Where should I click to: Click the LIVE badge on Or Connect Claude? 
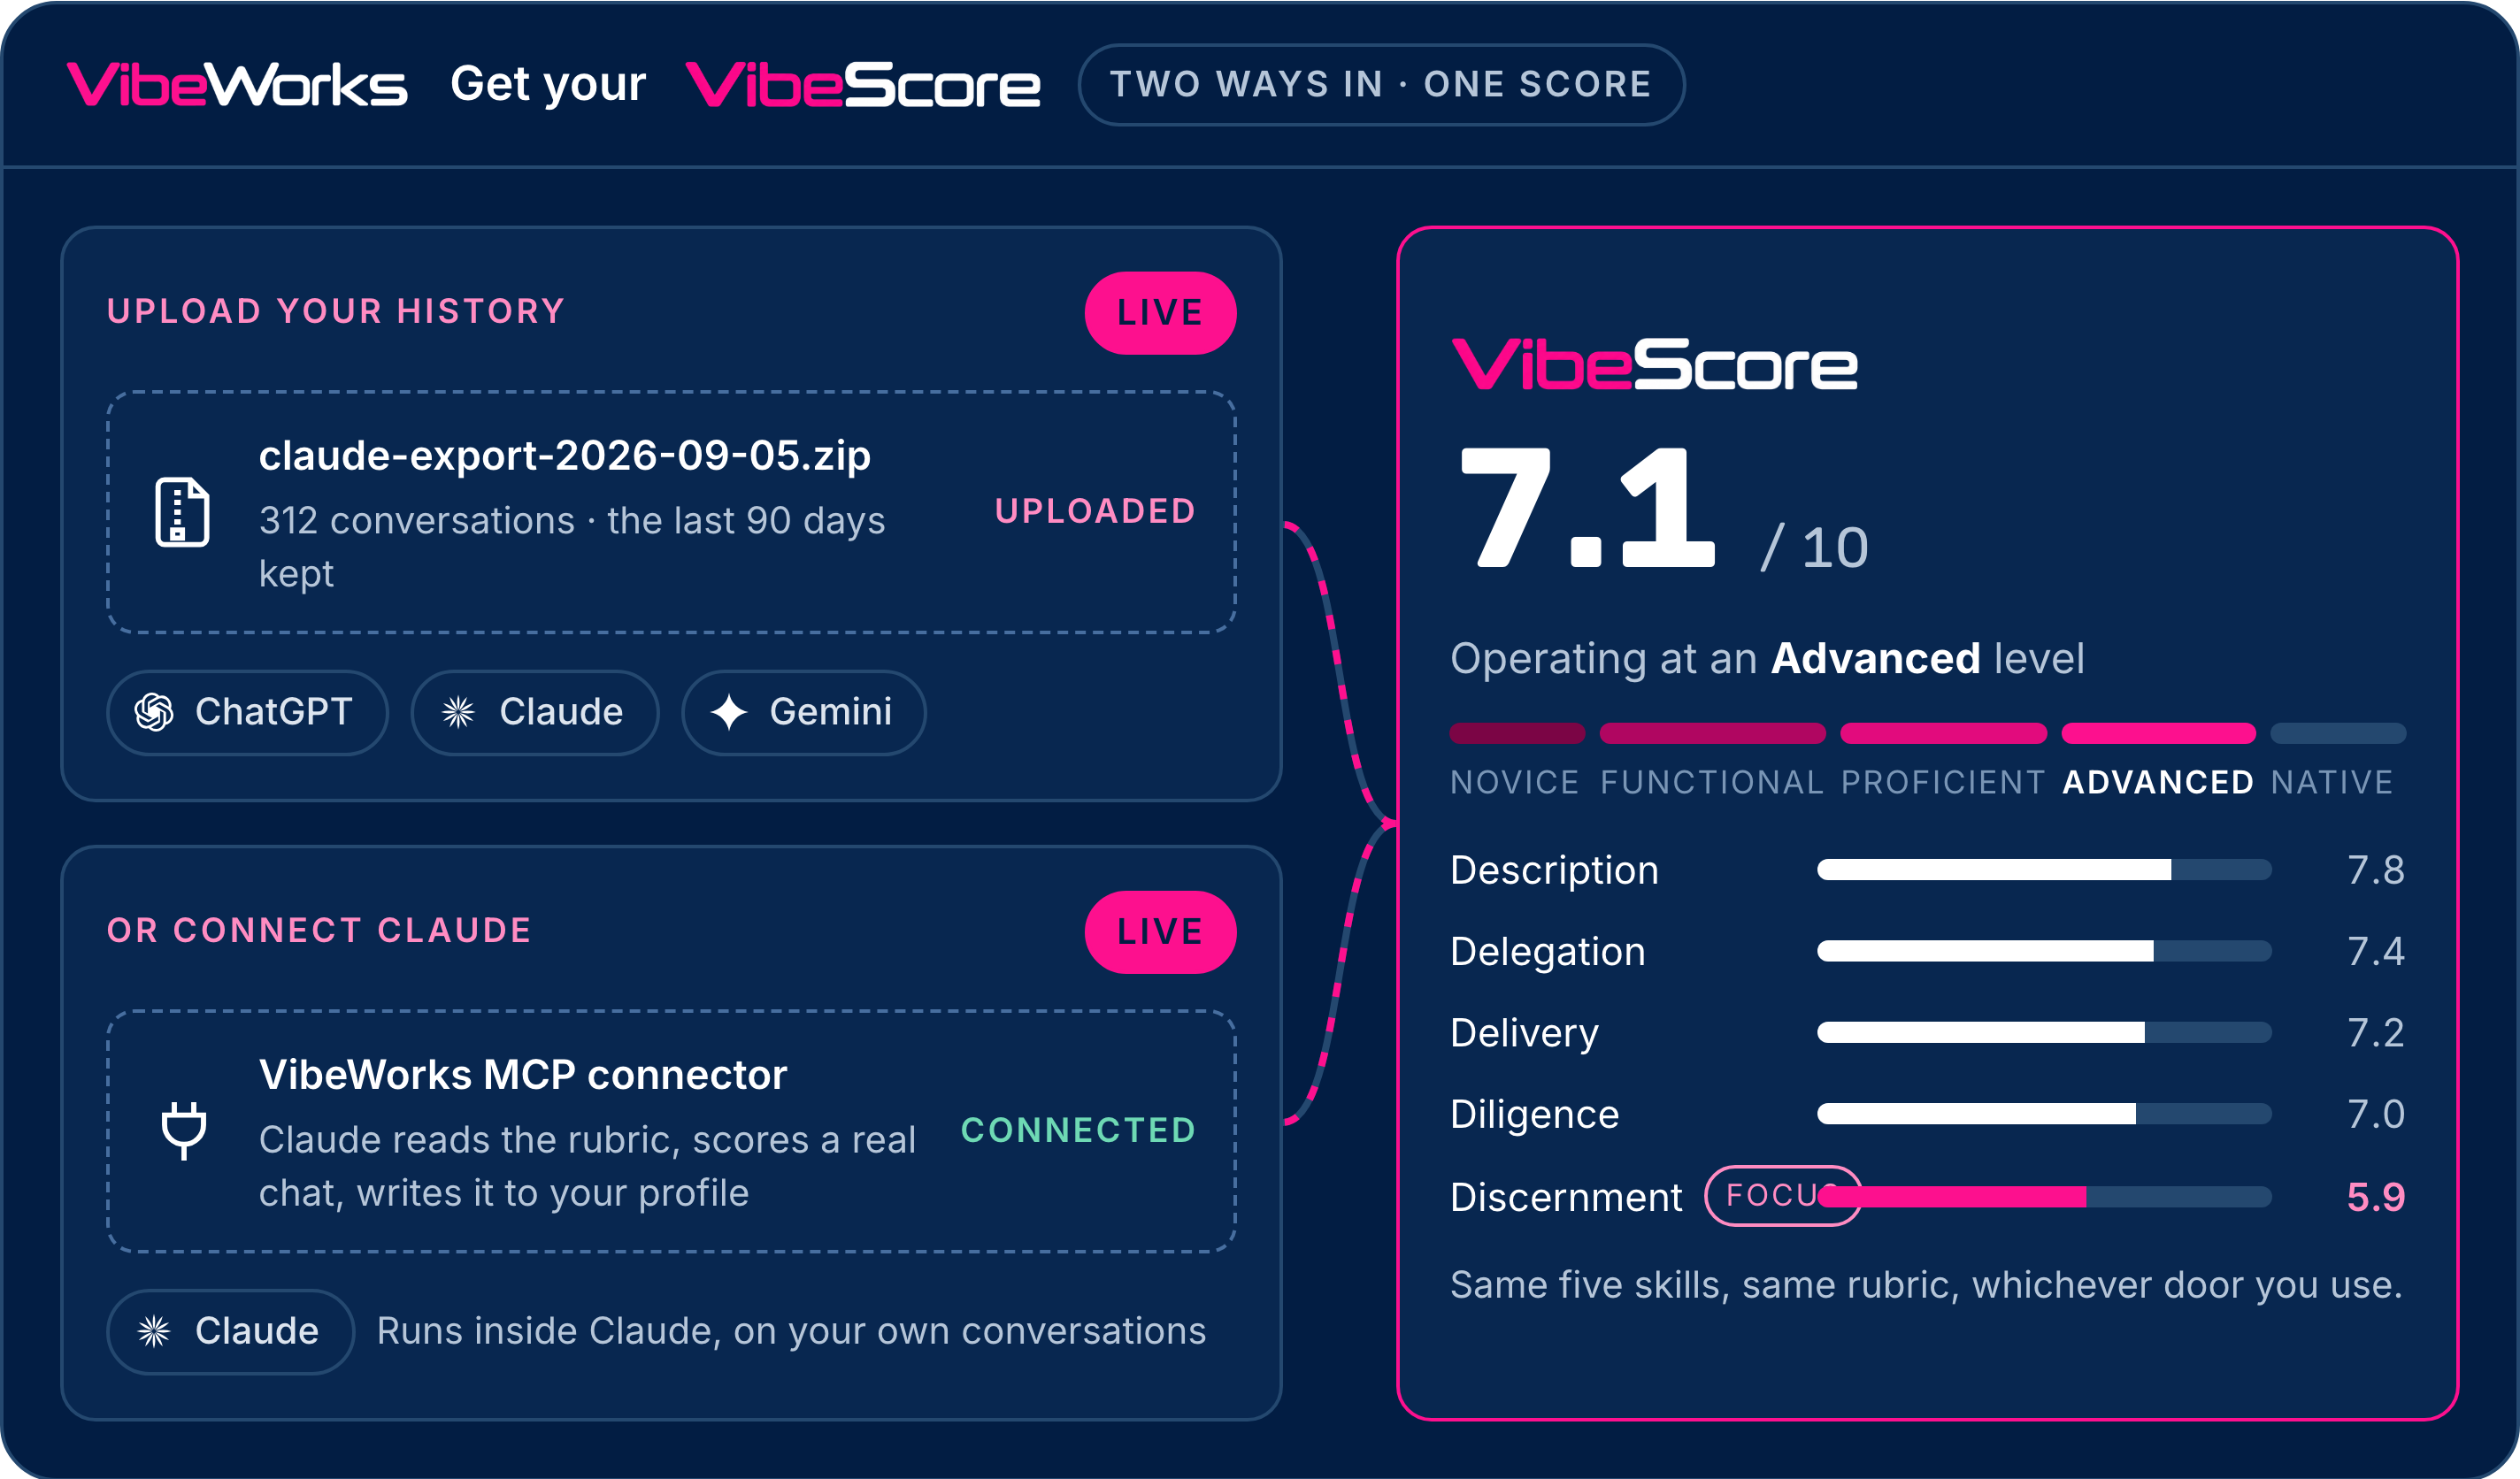[x=1160, y=932]
